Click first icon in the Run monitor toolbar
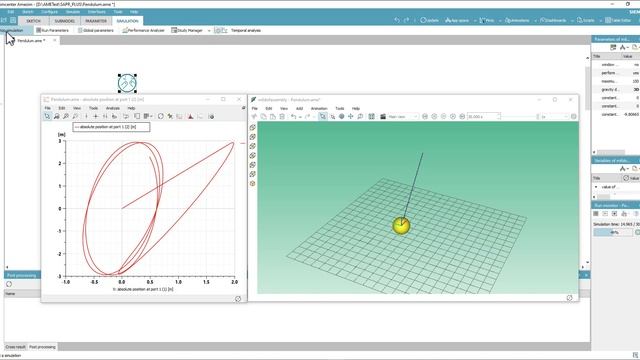640x360 pixels. click(596, 214)
